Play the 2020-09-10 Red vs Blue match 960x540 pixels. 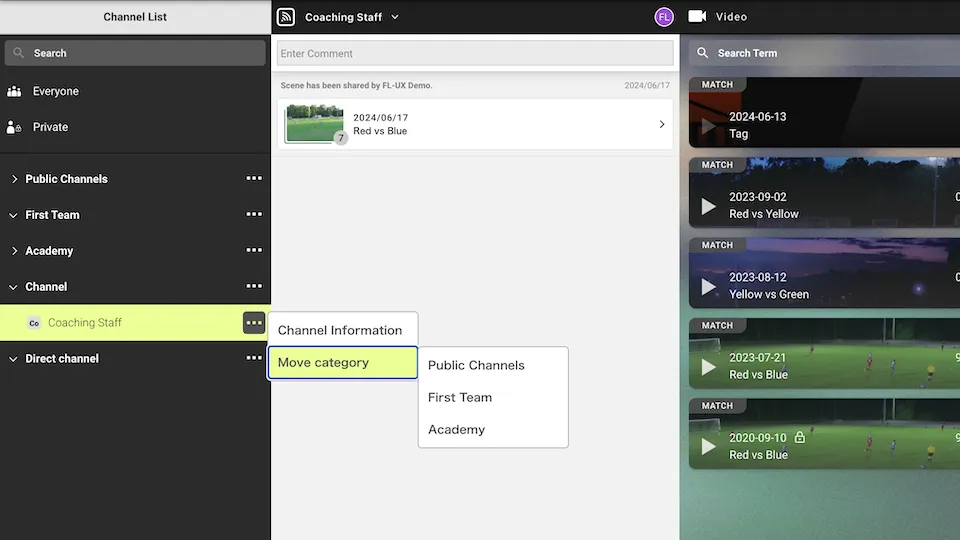coord(708,447)
